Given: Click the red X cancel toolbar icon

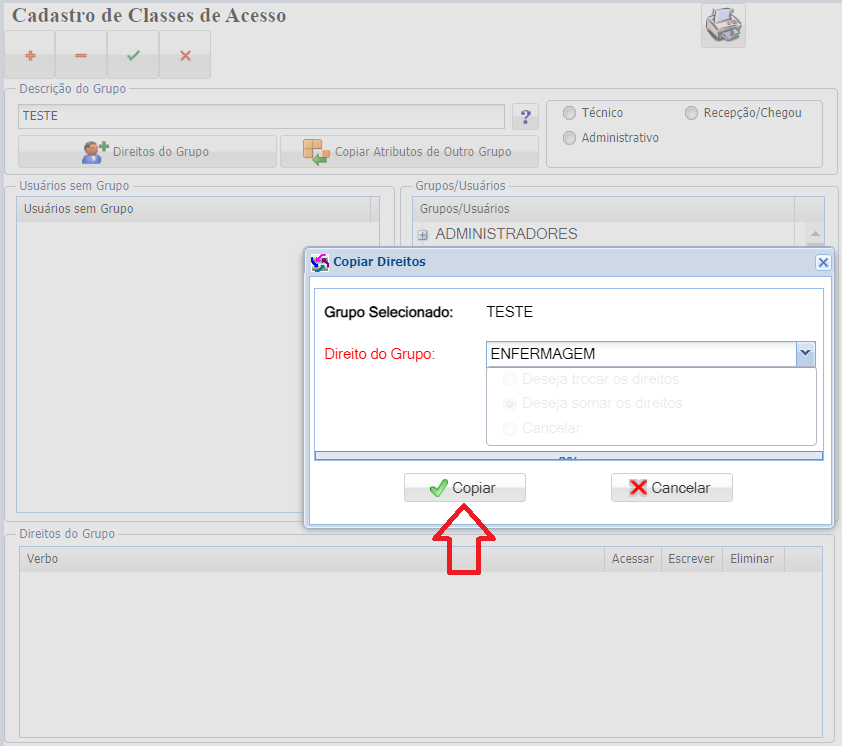Looking at the screenshot, I should point(185,55).
